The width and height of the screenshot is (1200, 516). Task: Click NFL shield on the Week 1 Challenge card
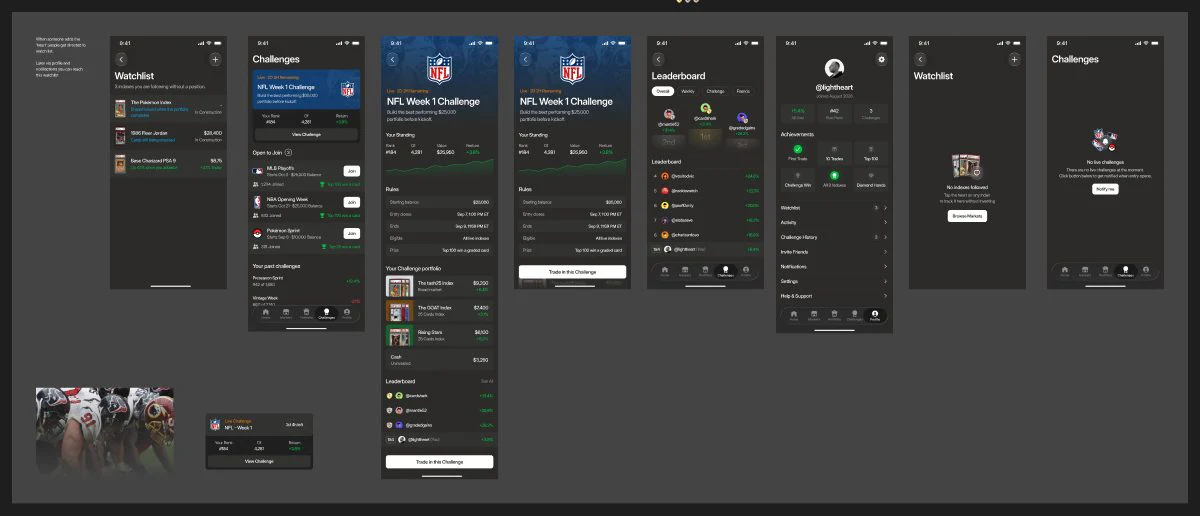347,88
